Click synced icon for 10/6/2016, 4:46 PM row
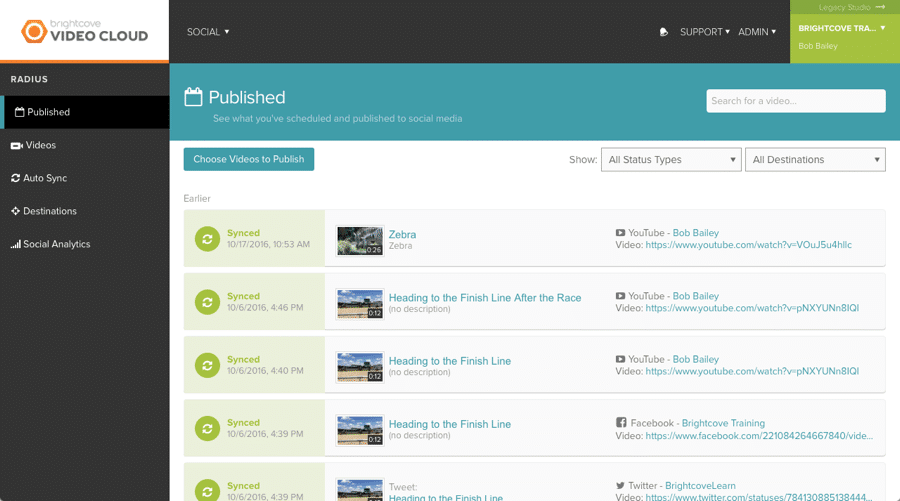The height and width of the screenshot is (501, 900). (207, 302)
